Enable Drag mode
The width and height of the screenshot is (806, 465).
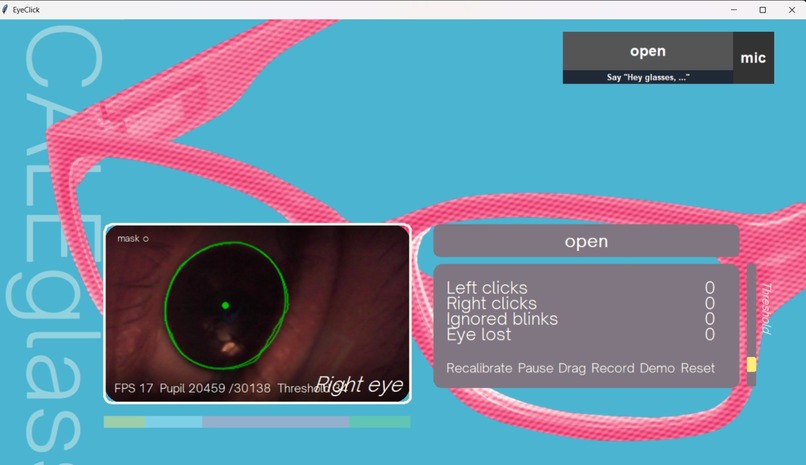click(572, 368)
